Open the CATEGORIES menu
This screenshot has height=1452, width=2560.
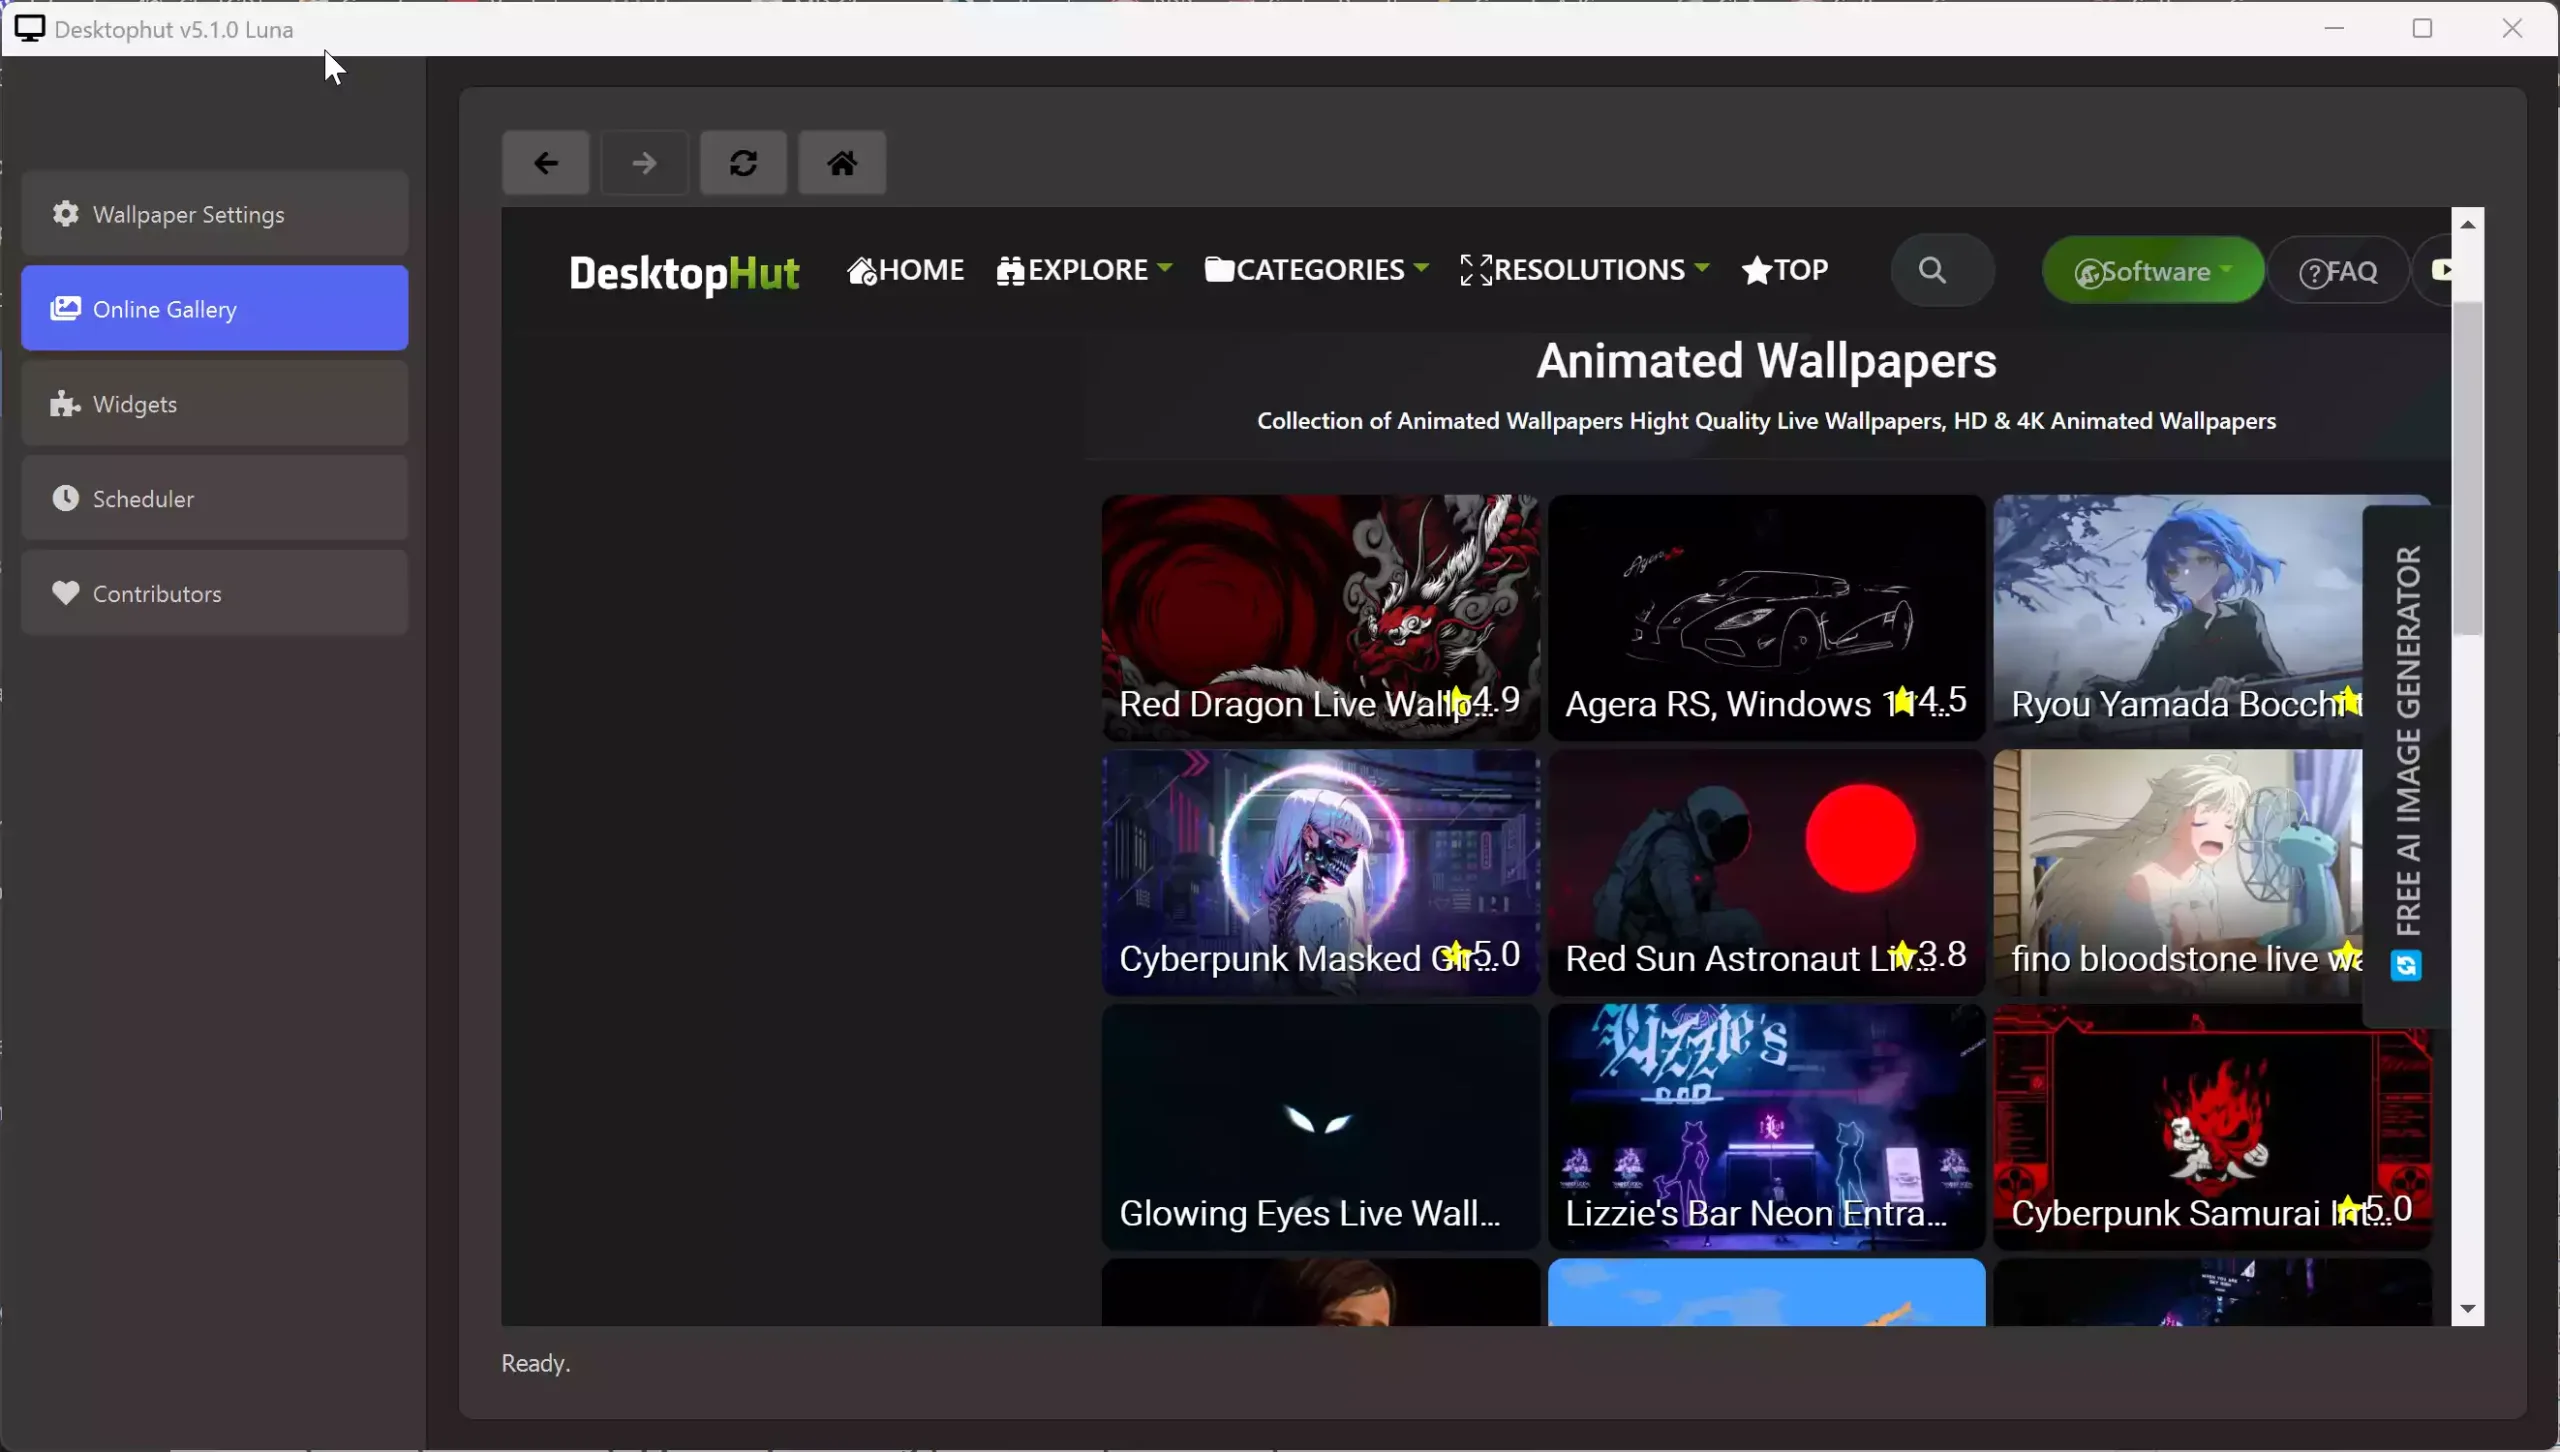point(1315,270)
